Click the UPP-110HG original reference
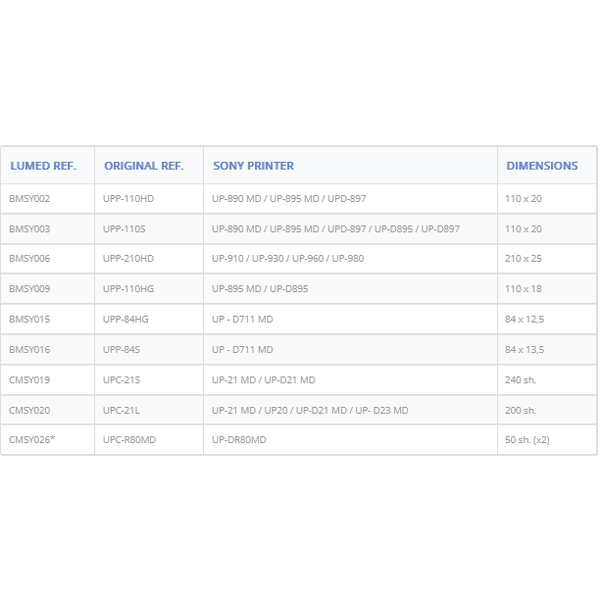This screenshot has width=600, height=600. (128, 289)
